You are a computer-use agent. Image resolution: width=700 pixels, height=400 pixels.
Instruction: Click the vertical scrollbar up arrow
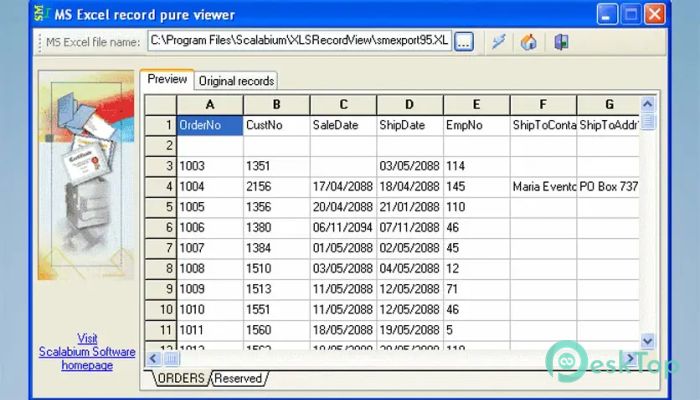(x=648, y=104)
